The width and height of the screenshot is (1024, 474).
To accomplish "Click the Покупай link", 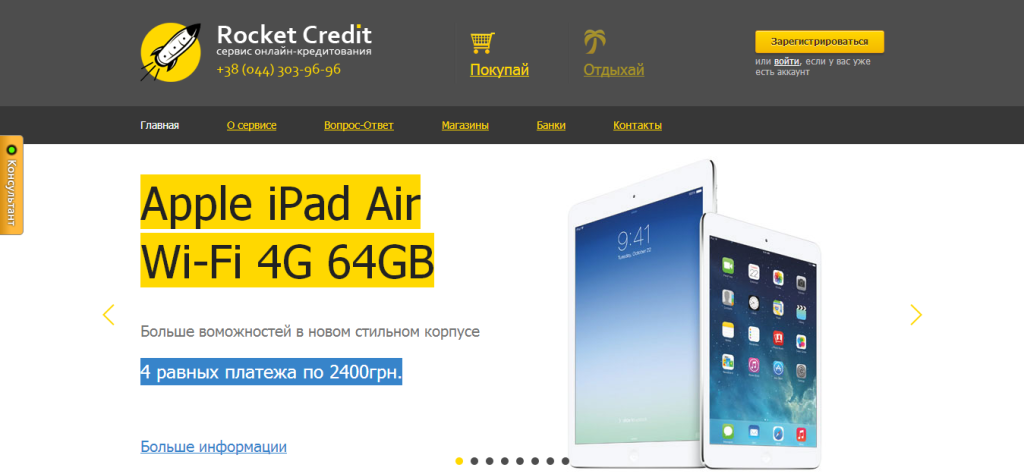I will 500,71.
